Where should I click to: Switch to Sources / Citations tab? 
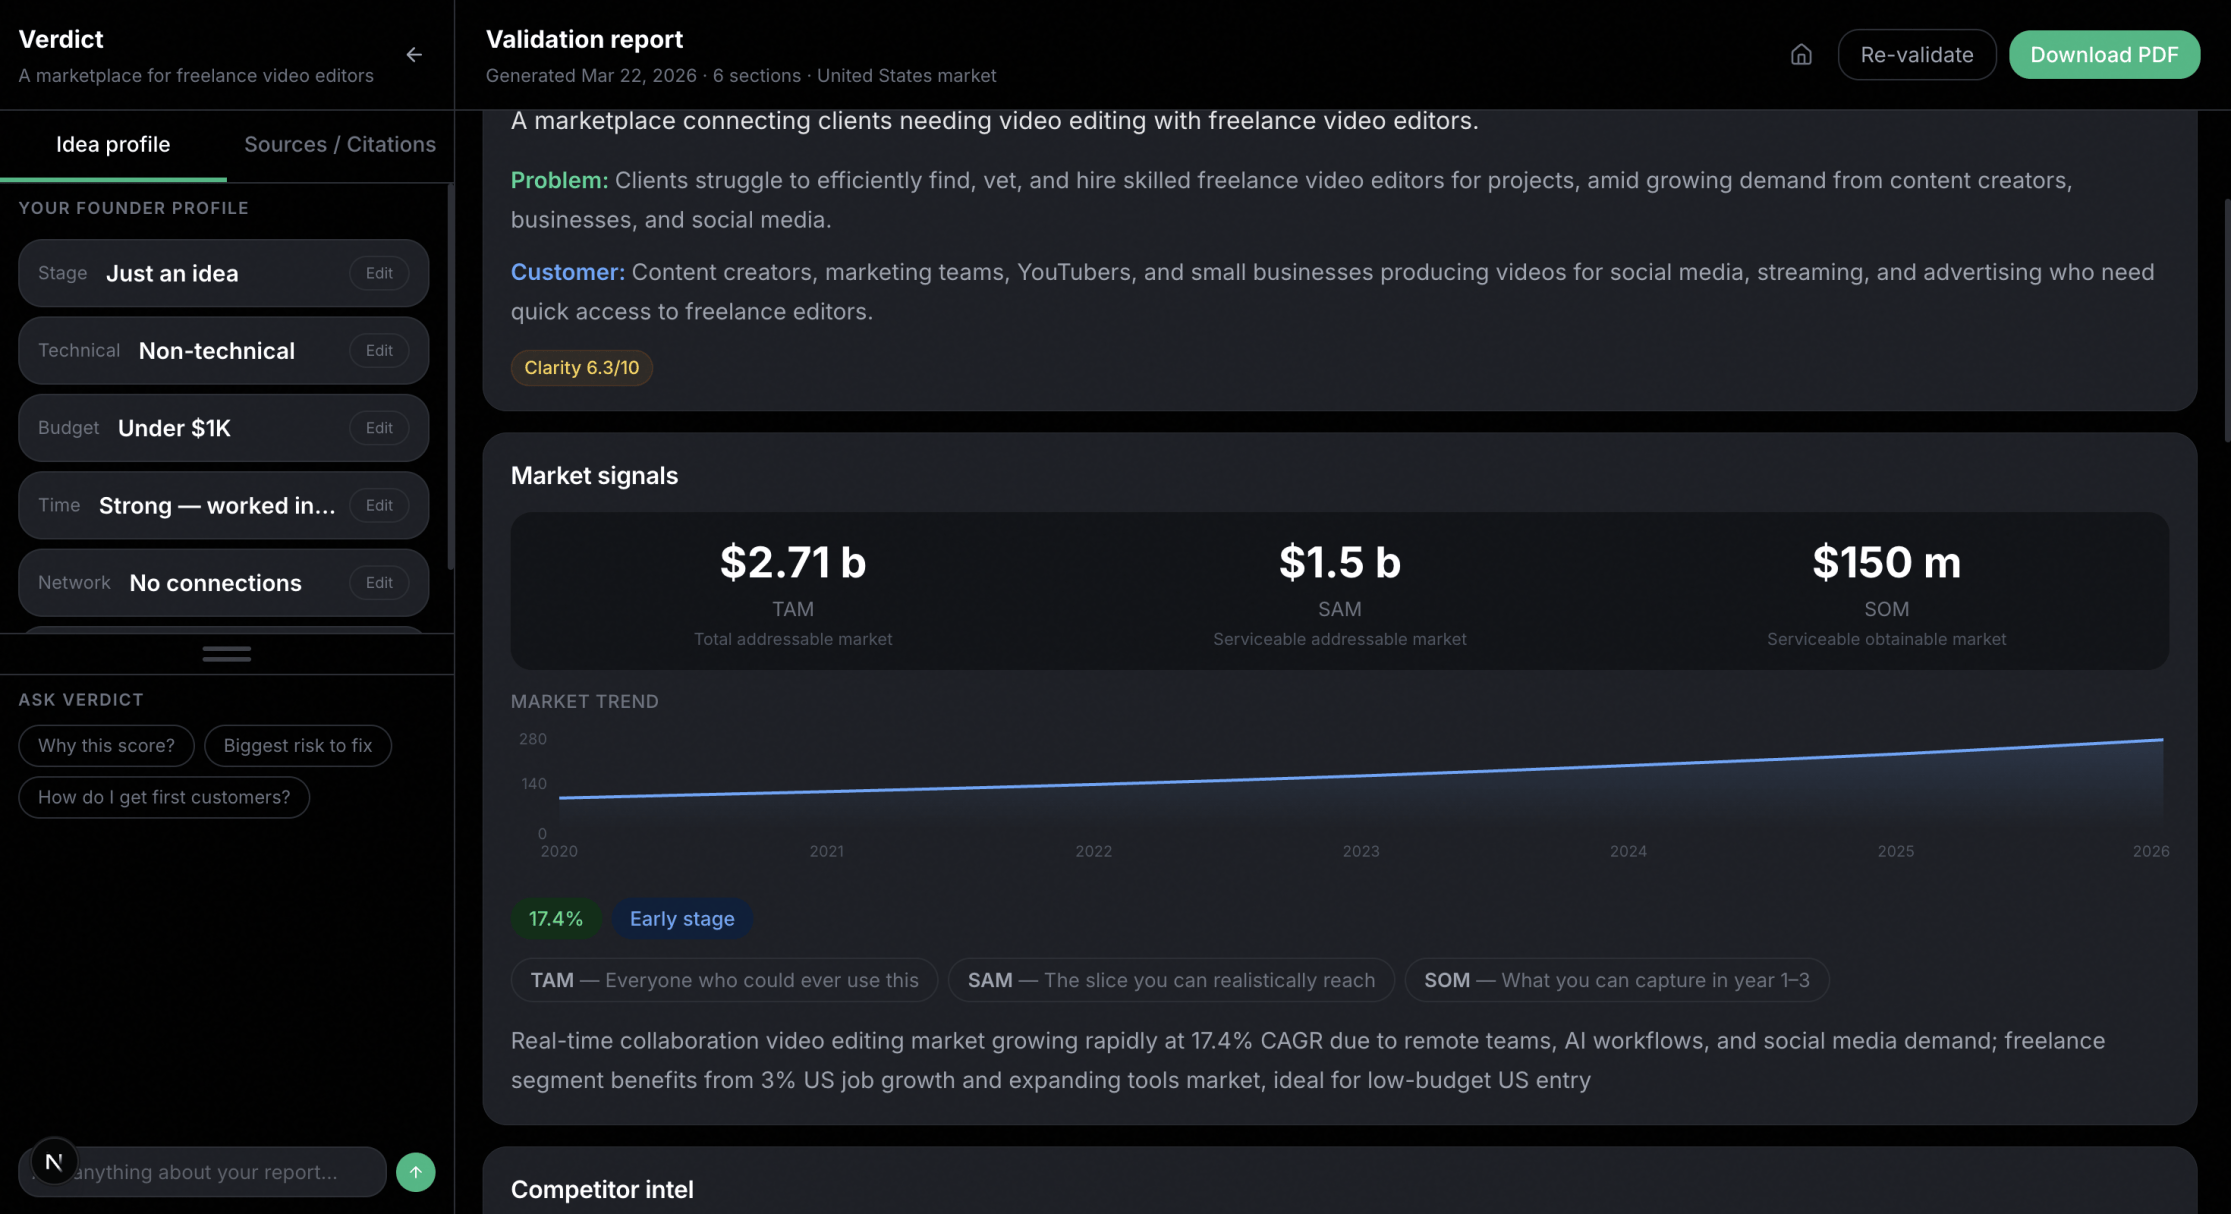340,144
